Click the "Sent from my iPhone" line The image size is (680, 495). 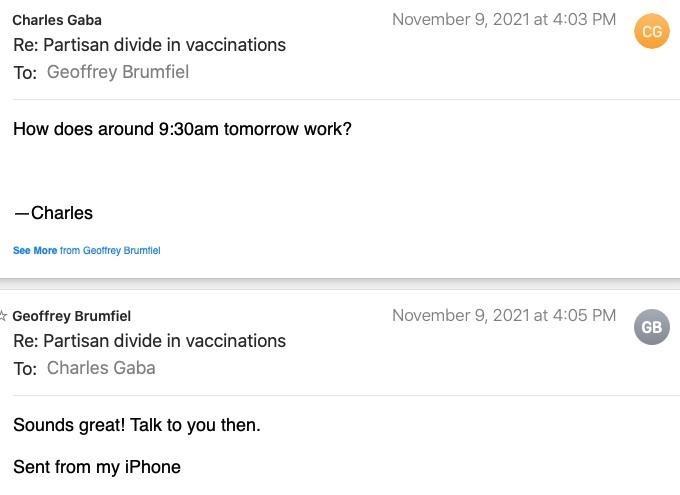point(96,467)
